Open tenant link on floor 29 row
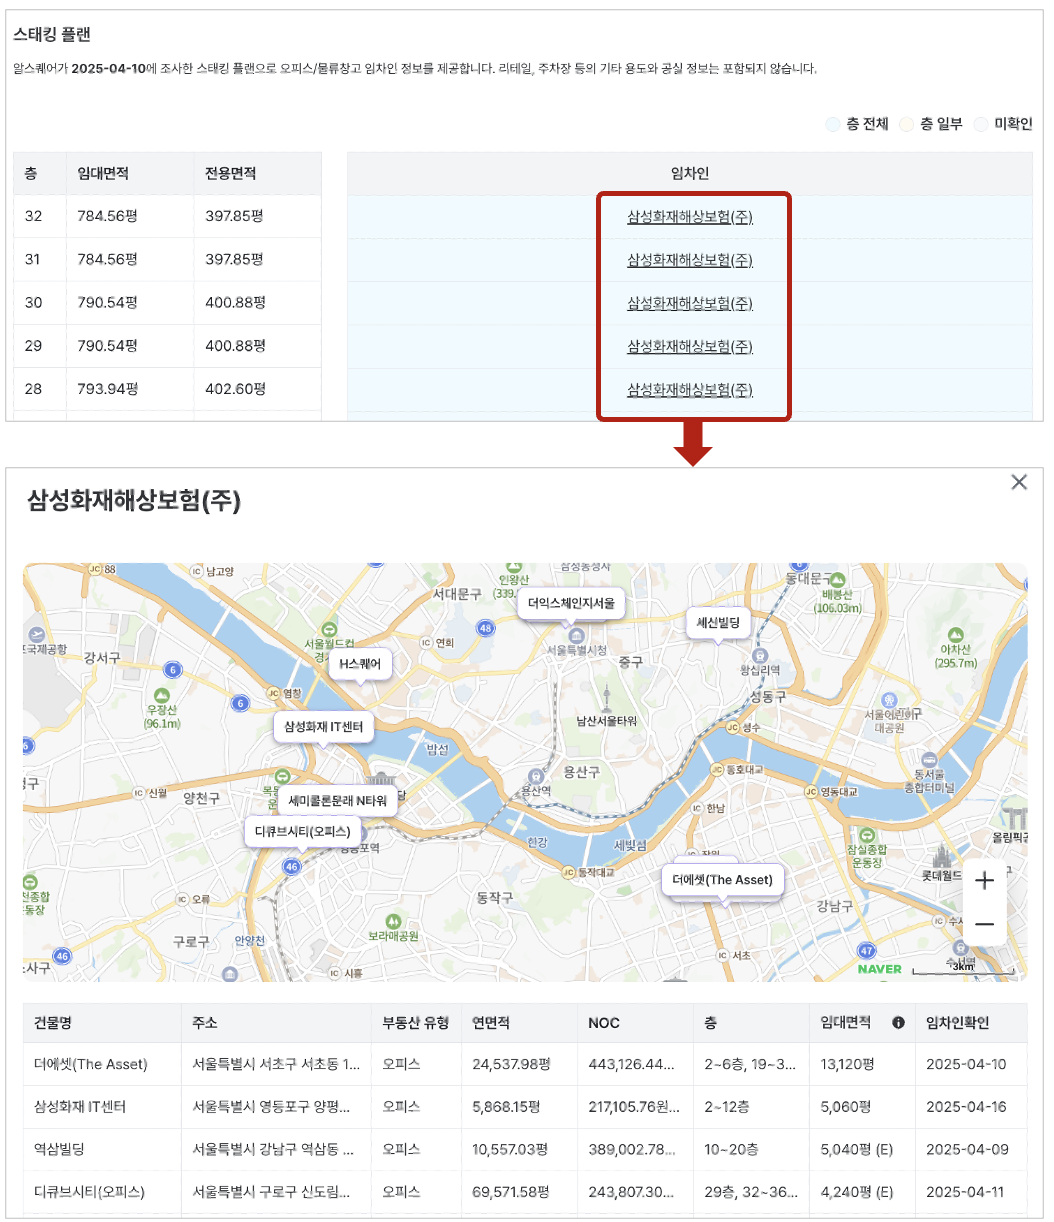 pyautogui.click(x=690, y=346)
